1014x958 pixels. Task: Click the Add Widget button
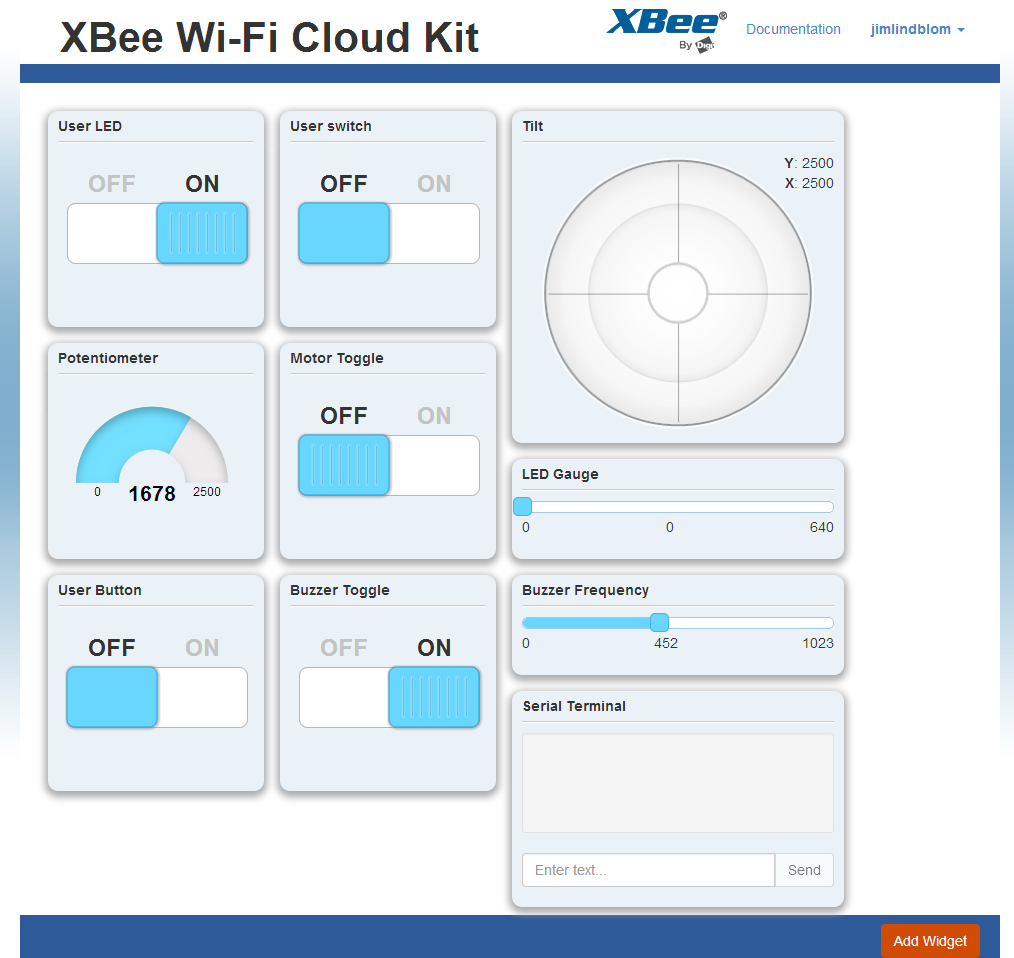click(x=930, y=941)
